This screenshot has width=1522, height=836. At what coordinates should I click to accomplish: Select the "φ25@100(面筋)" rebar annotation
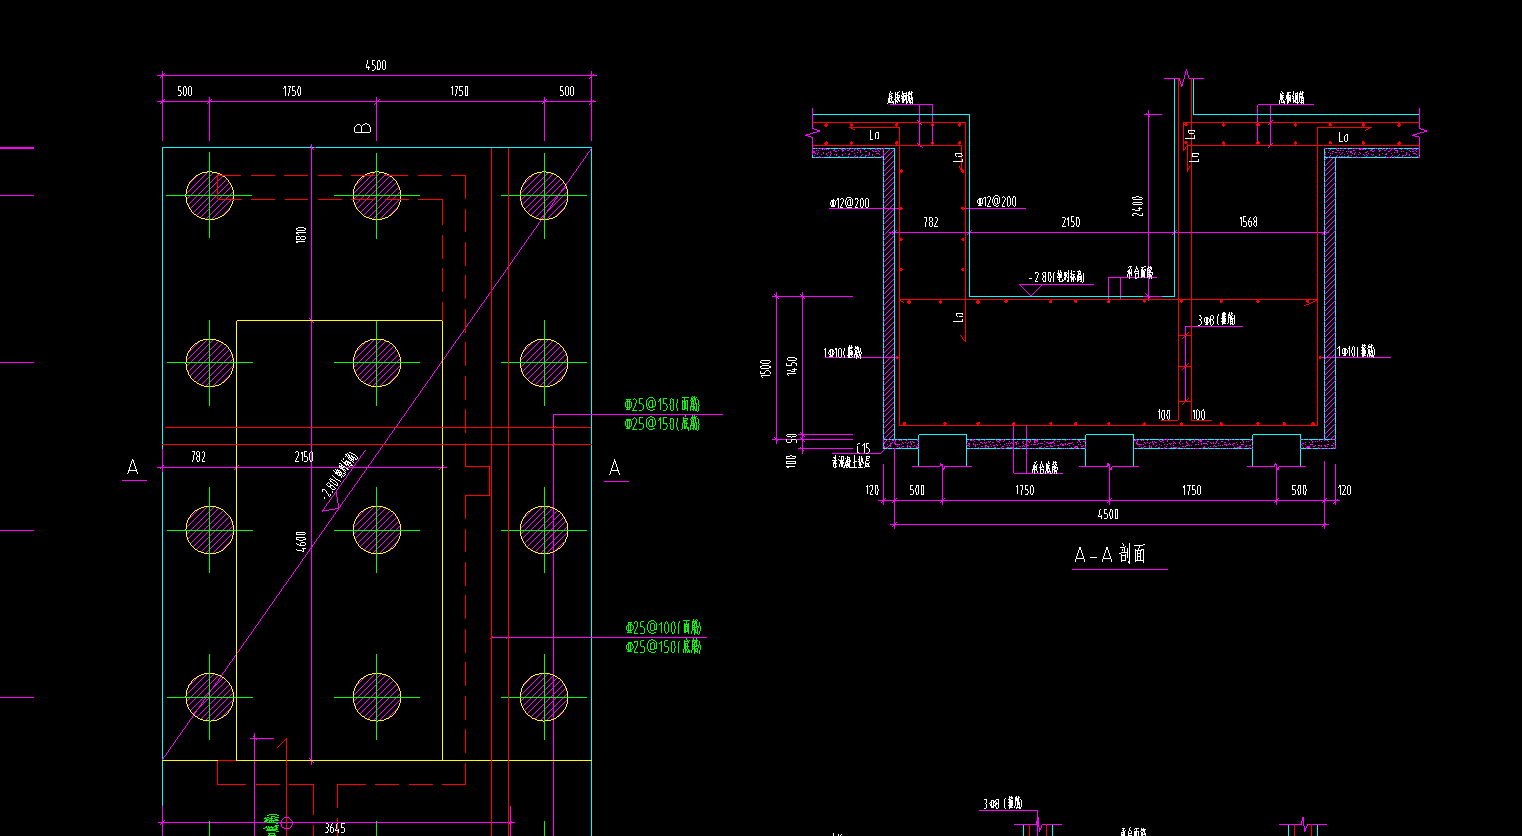click(663, 628)
